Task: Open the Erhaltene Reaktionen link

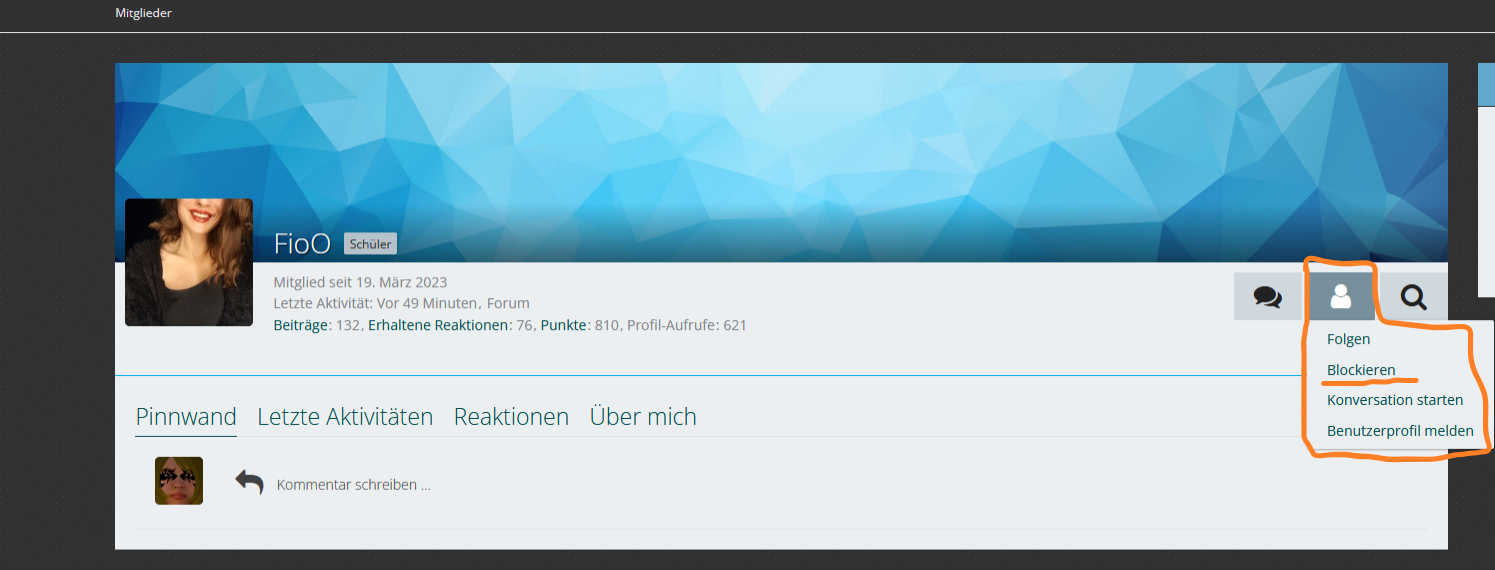Action: tap(438, 325)
